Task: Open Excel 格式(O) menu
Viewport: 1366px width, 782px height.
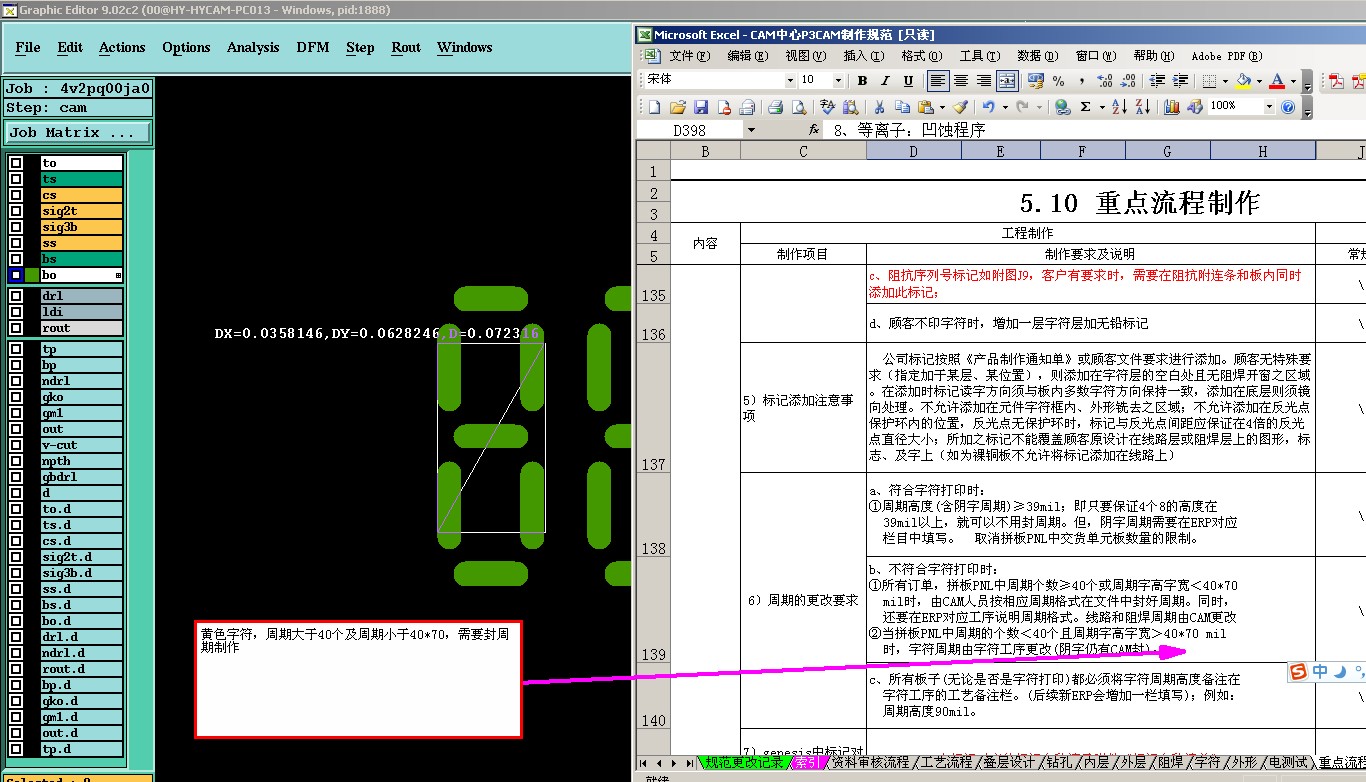Action: coord(921,56)
